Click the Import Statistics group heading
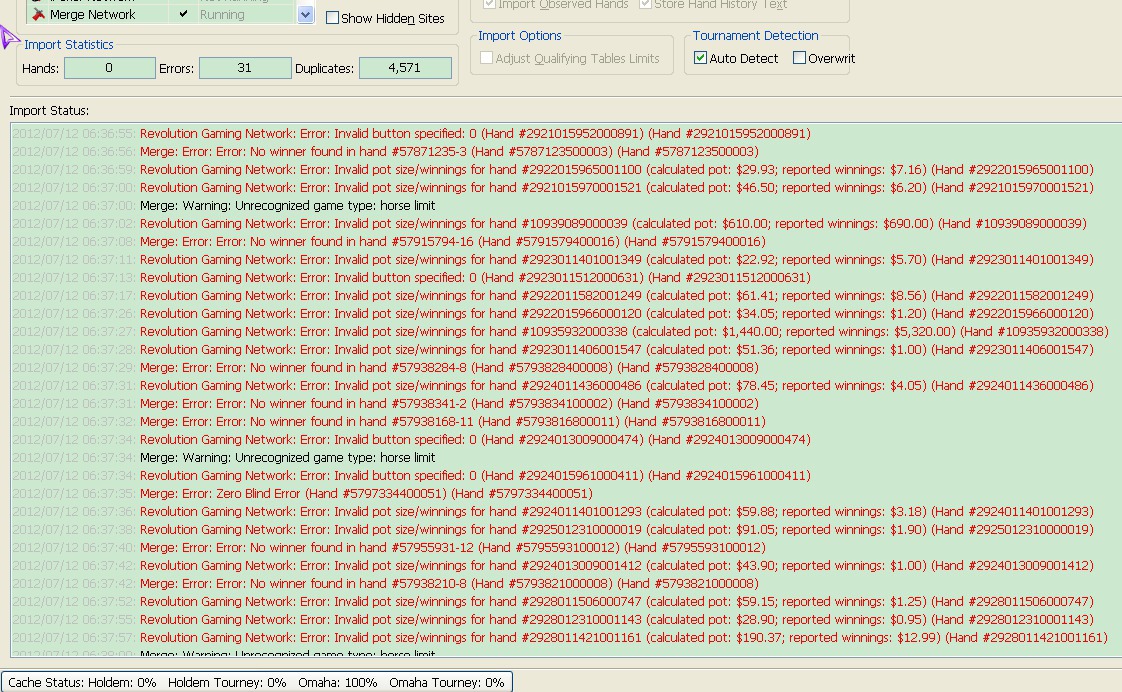1122x692 pixels. pyautogui.click(x=69, y=44)
